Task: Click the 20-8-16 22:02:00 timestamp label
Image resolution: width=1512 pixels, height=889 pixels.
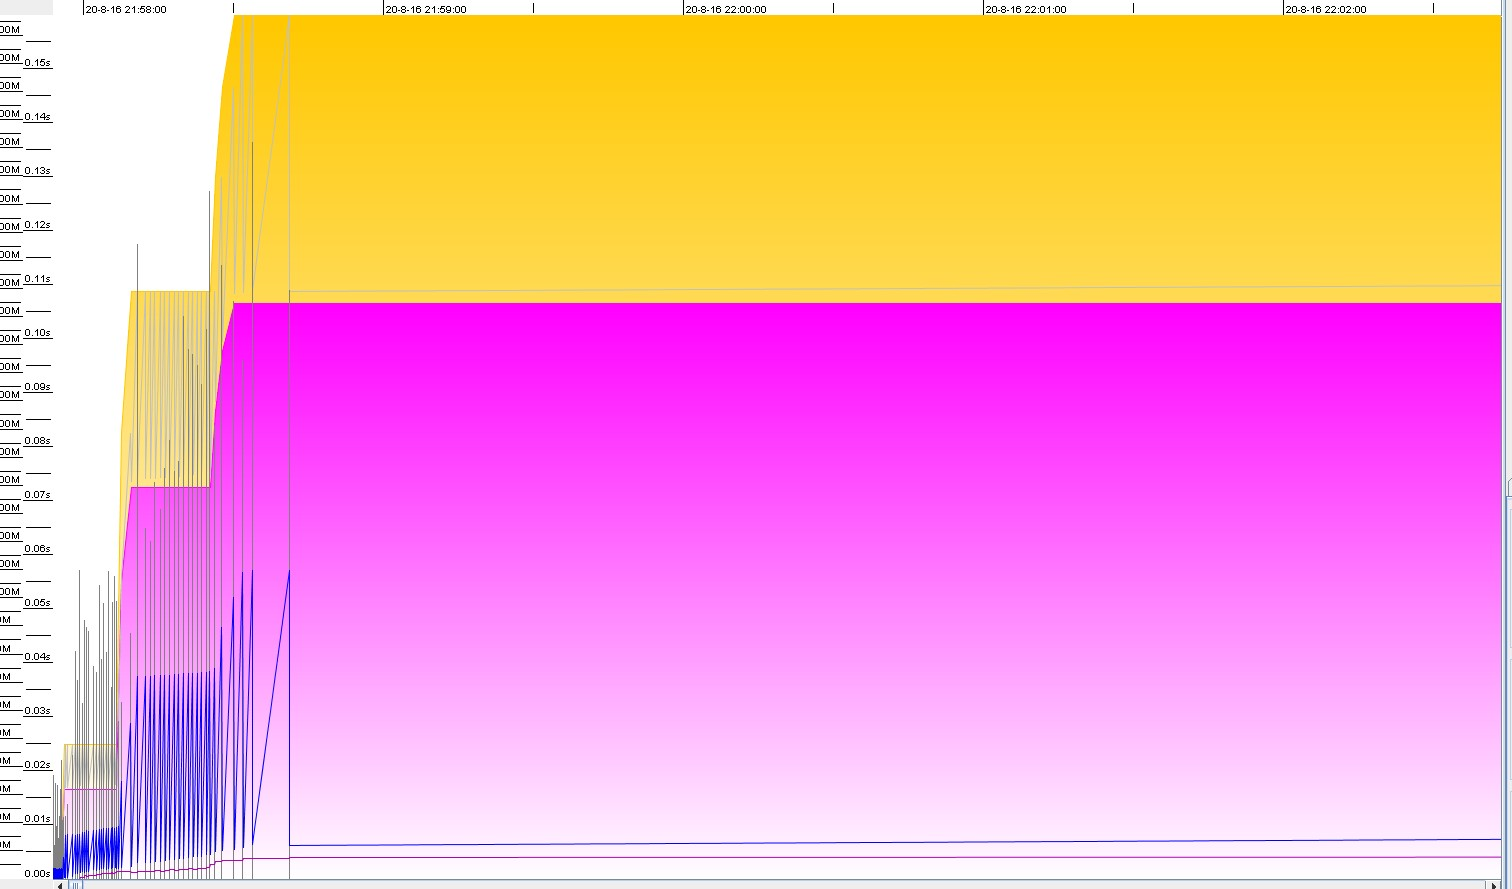Action: [x=1326, y=9]
